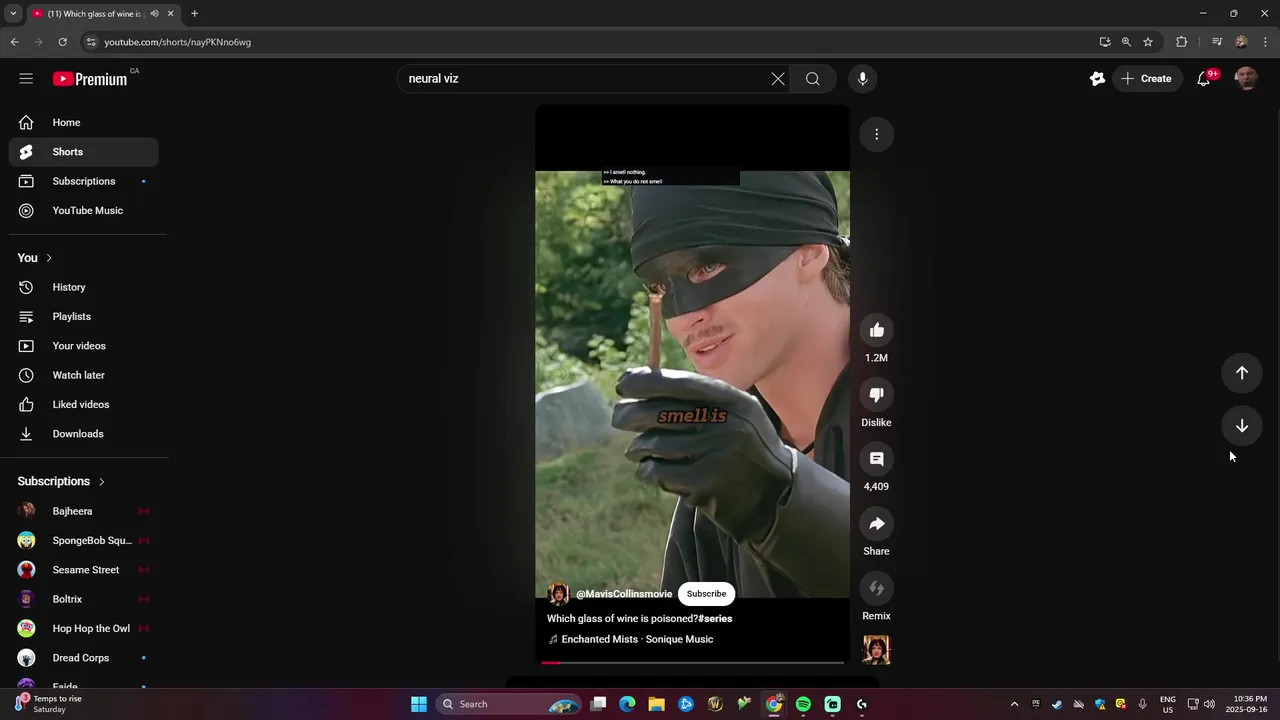Open the Chrome extensions puzzle icon
This screenshot has width=1280, height=720.
click(x=1182, y=42)
